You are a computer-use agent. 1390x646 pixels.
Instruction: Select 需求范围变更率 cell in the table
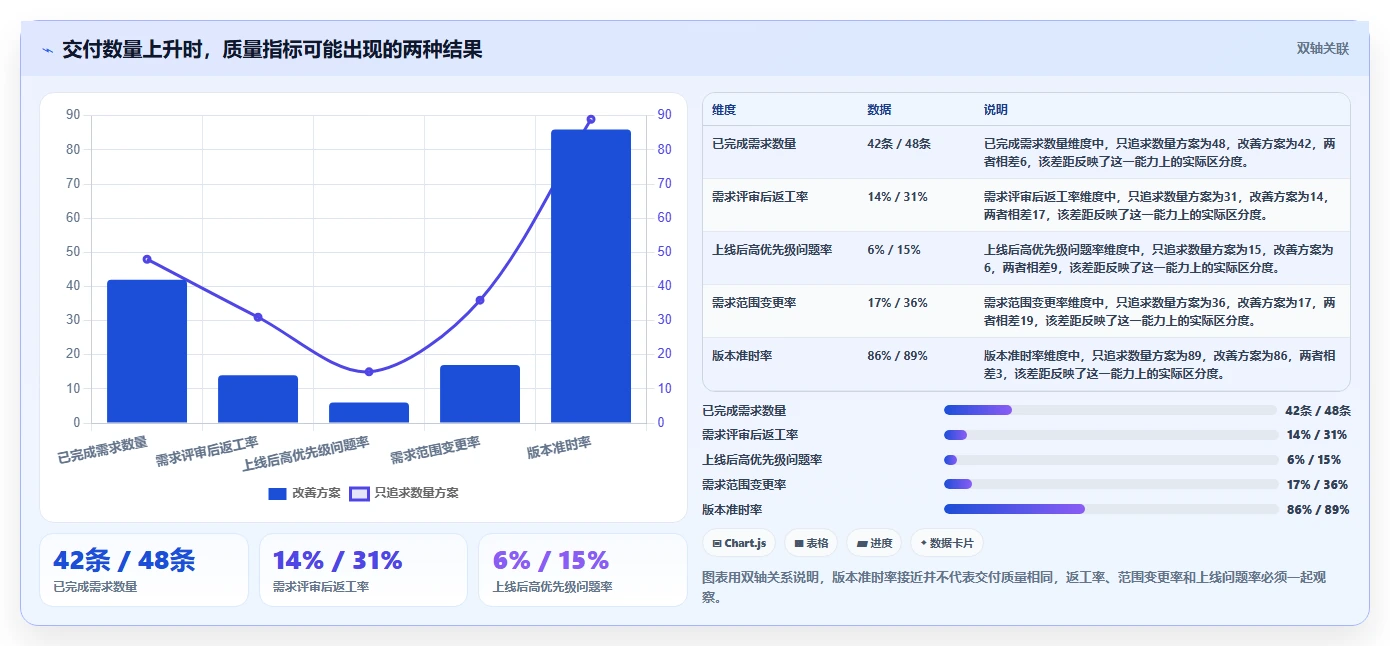coord(754,303)
